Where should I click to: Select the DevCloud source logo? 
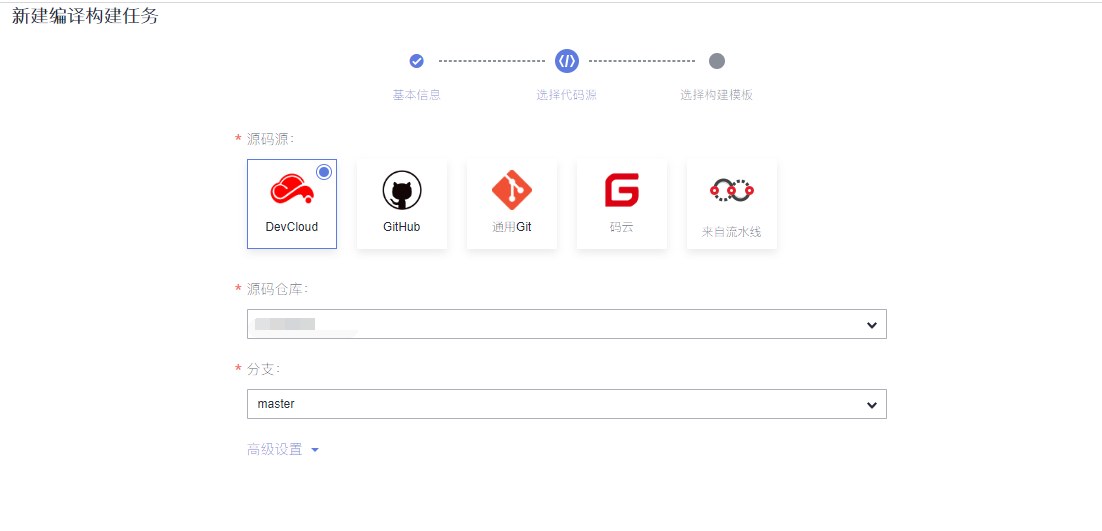point(292,189)
